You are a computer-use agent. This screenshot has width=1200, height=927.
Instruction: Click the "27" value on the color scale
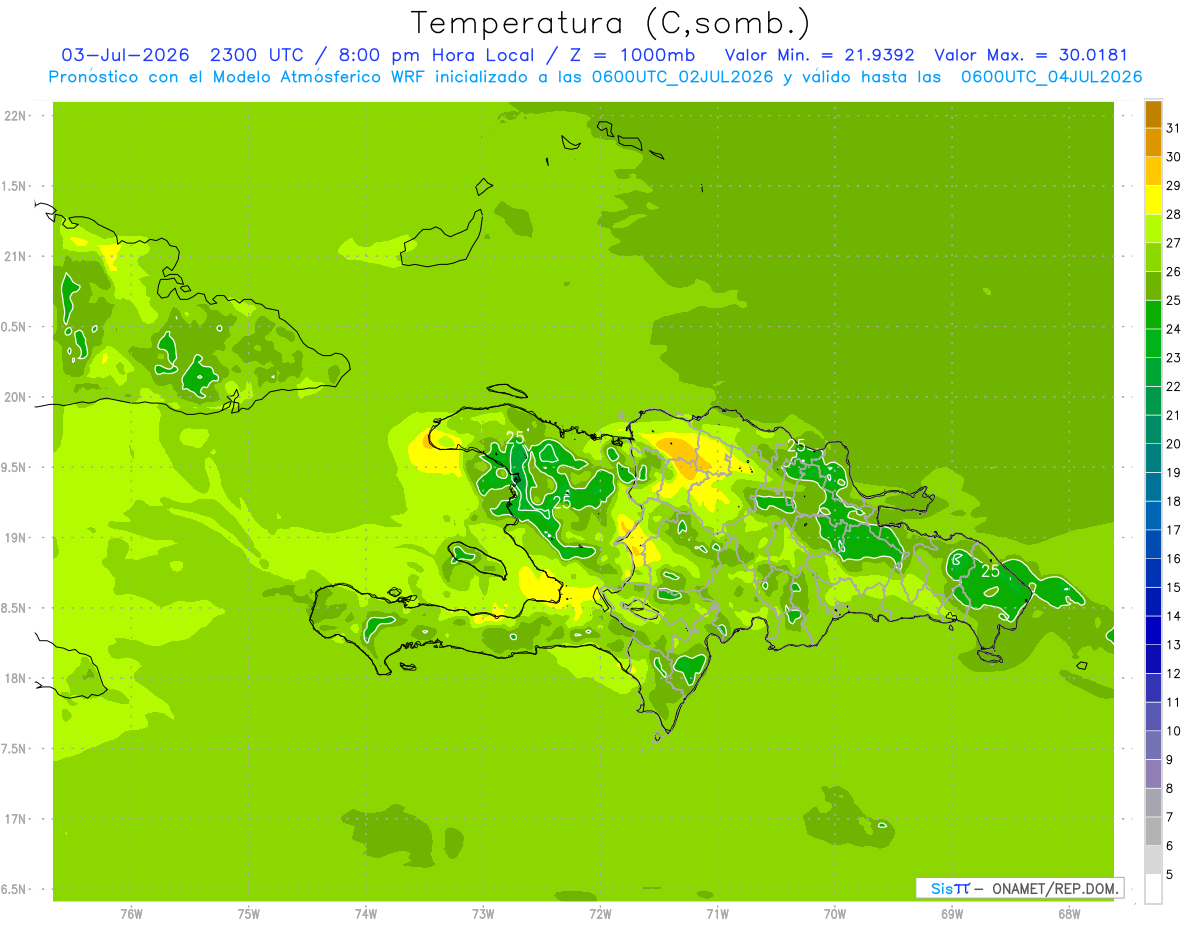1174,243
